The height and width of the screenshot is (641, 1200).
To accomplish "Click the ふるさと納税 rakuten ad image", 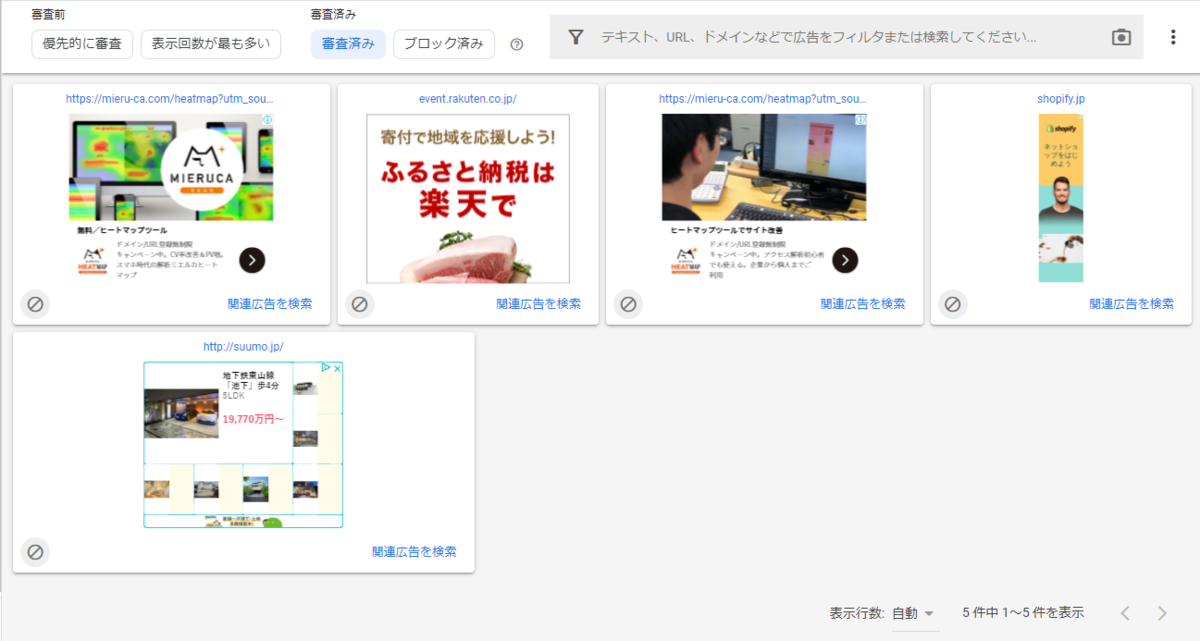I will tap(468, 198).
